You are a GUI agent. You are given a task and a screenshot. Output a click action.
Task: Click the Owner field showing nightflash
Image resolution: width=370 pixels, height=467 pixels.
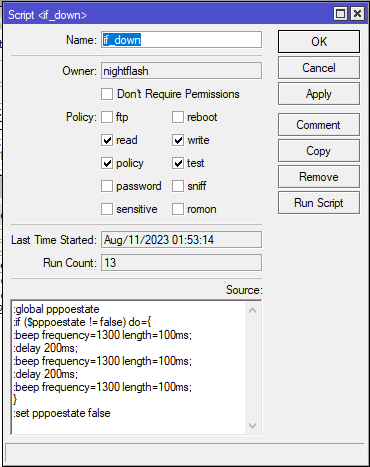tap(181, 71)
